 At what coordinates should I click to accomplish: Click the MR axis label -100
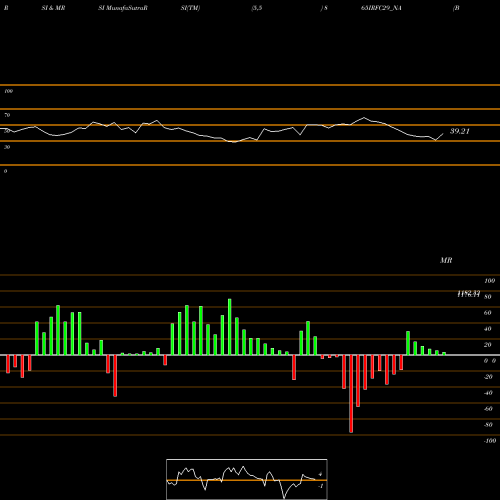click(x=490, y=441)
